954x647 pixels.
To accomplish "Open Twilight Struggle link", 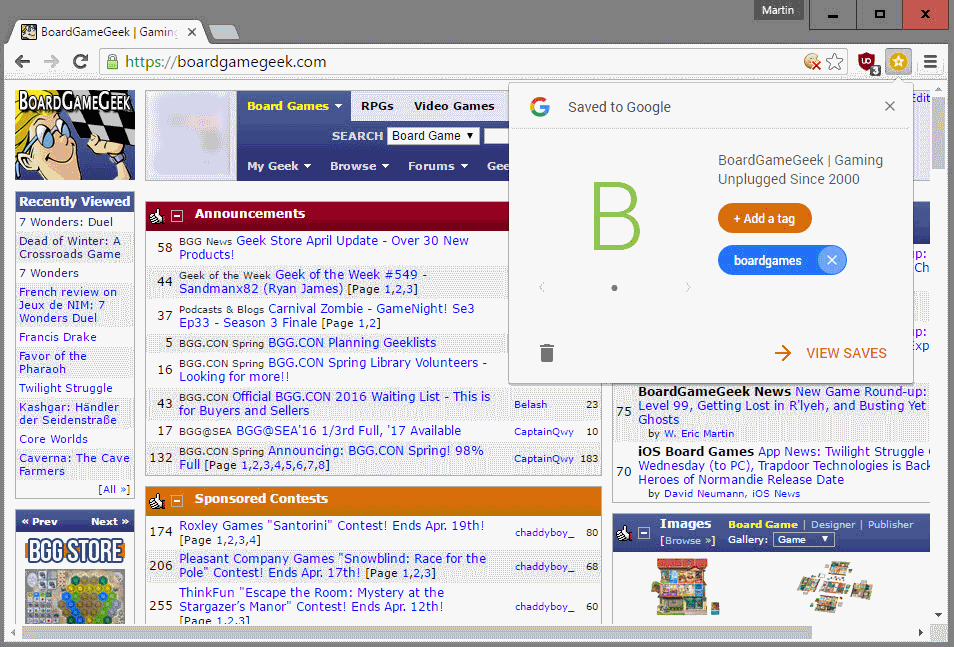I will (x=66, y=388).
